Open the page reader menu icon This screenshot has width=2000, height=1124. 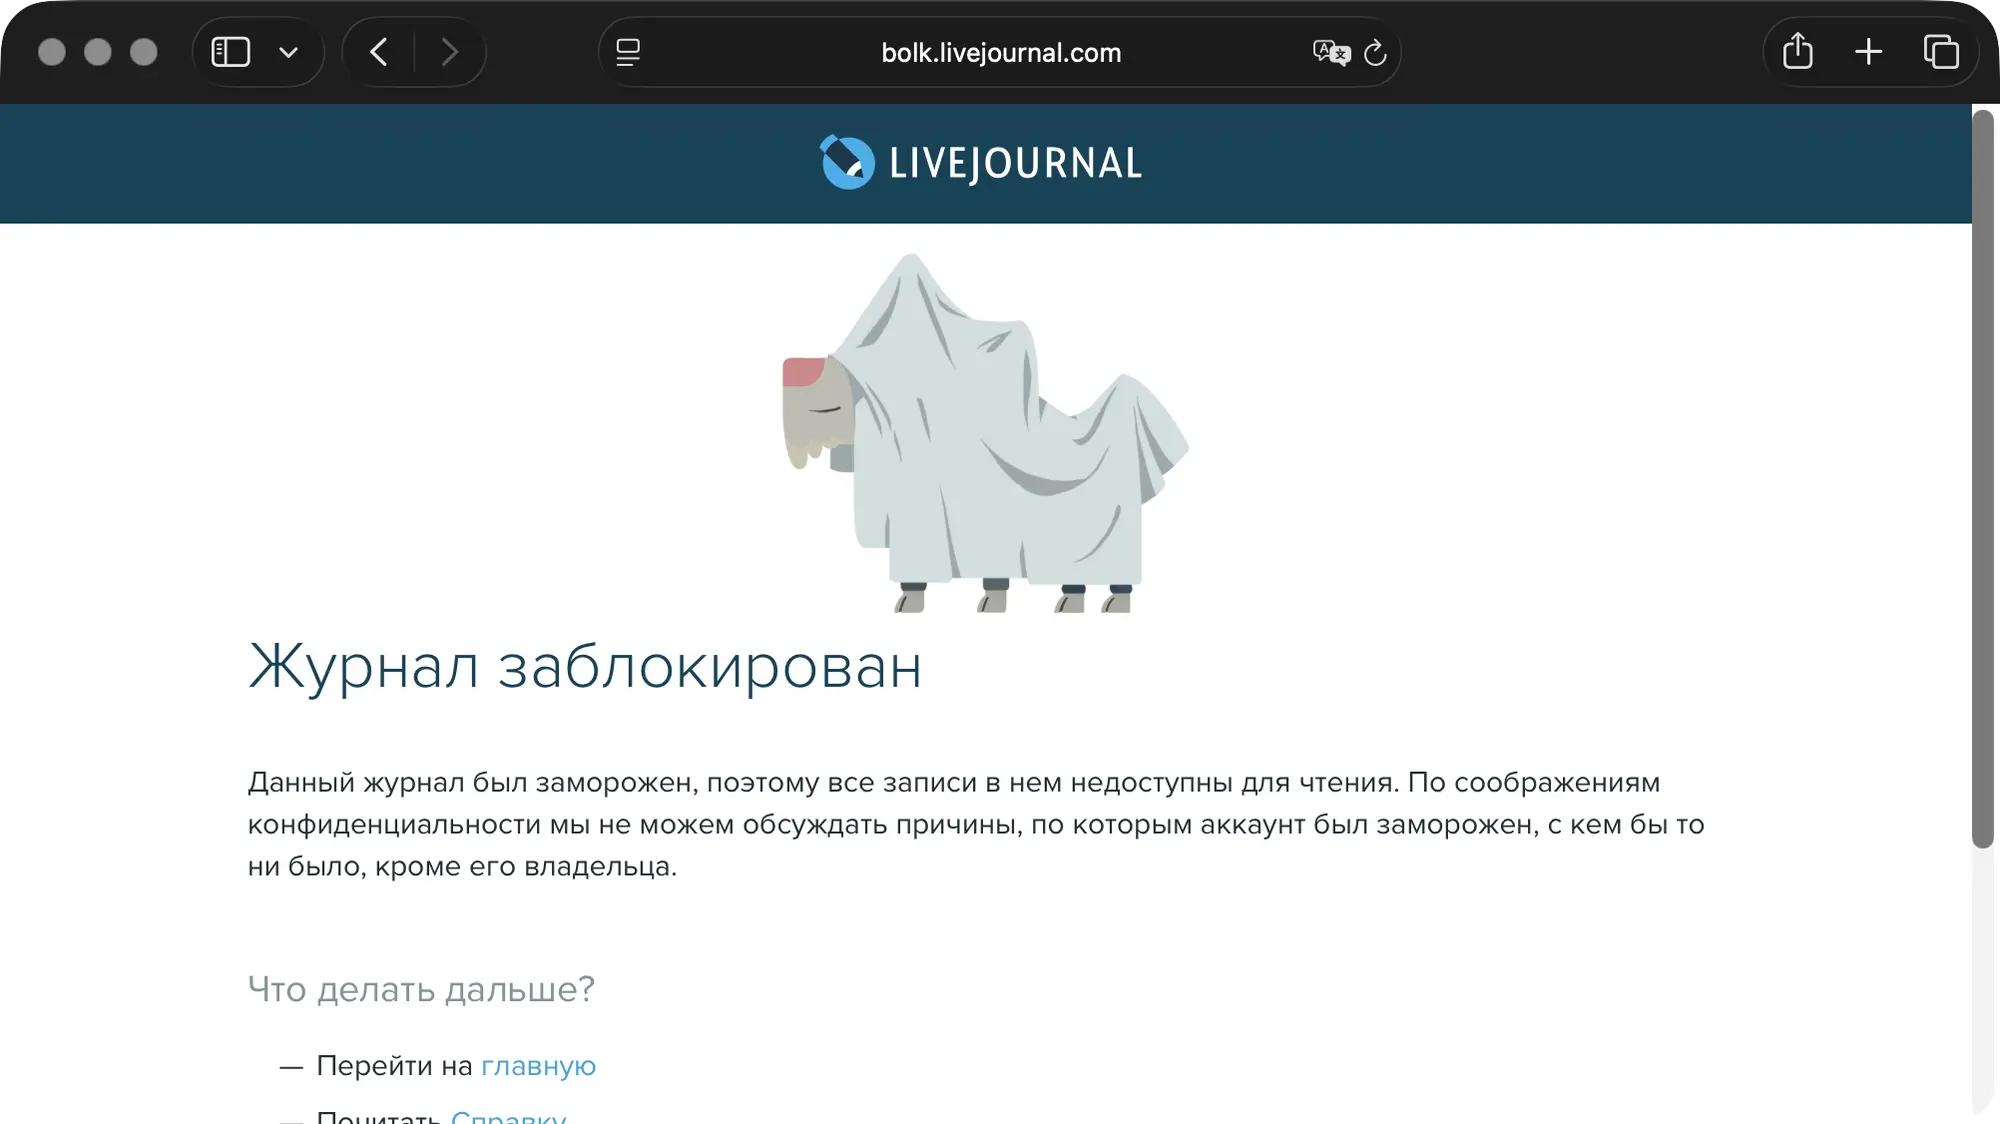click(x=628, y=52)
